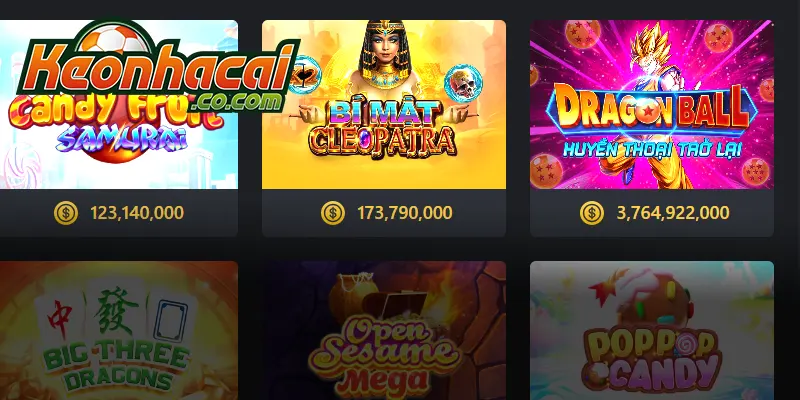This screenshot has height=400, width=800.
Task: Click the coin icon beside 3,764,922,000
Action: 592,213
